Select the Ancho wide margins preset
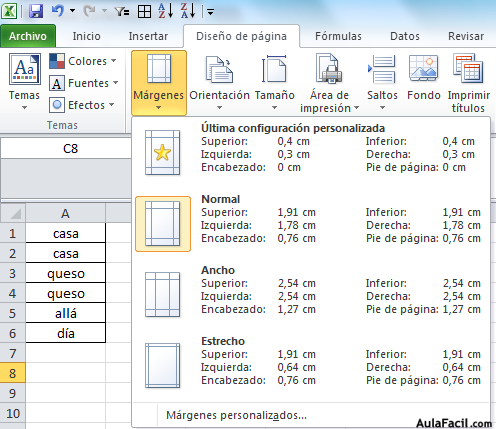496x429 pixels. (311, 294)
